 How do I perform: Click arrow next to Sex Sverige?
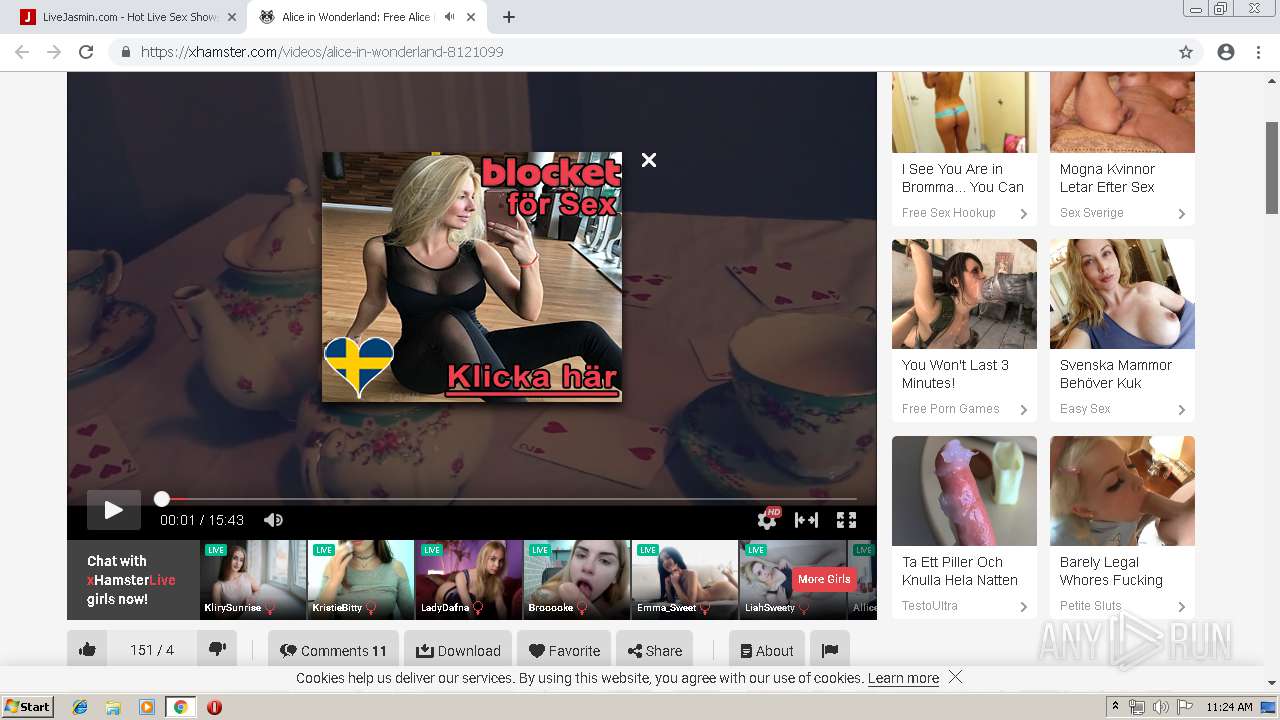coord(1181,214)
